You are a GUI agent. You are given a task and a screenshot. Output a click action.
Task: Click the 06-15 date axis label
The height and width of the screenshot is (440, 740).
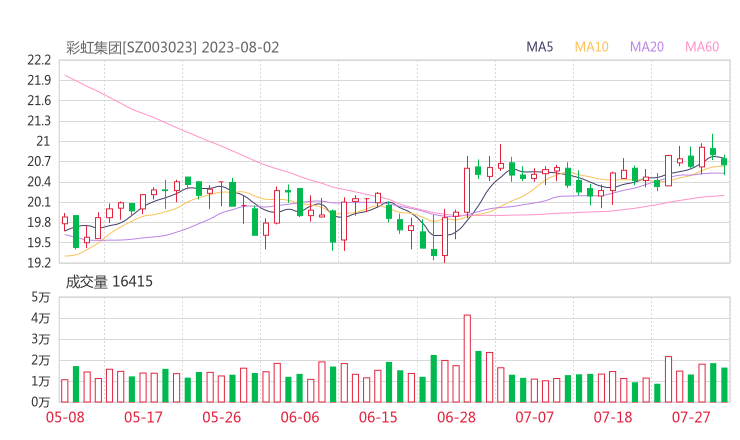click(378, 417)
